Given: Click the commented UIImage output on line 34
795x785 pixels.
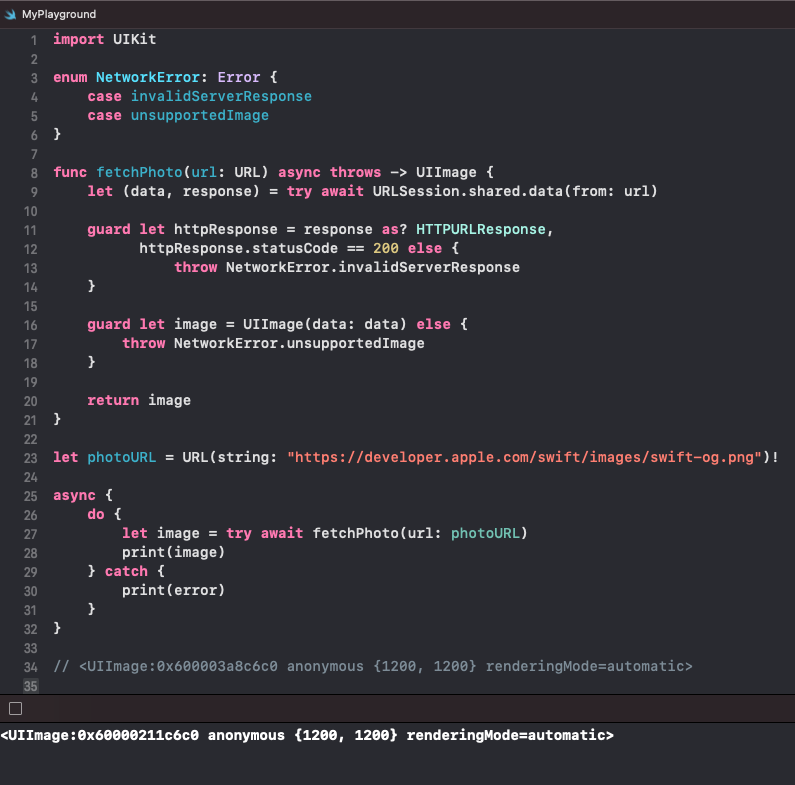Looking at the screenshot, I should click(x=373, y=666).
